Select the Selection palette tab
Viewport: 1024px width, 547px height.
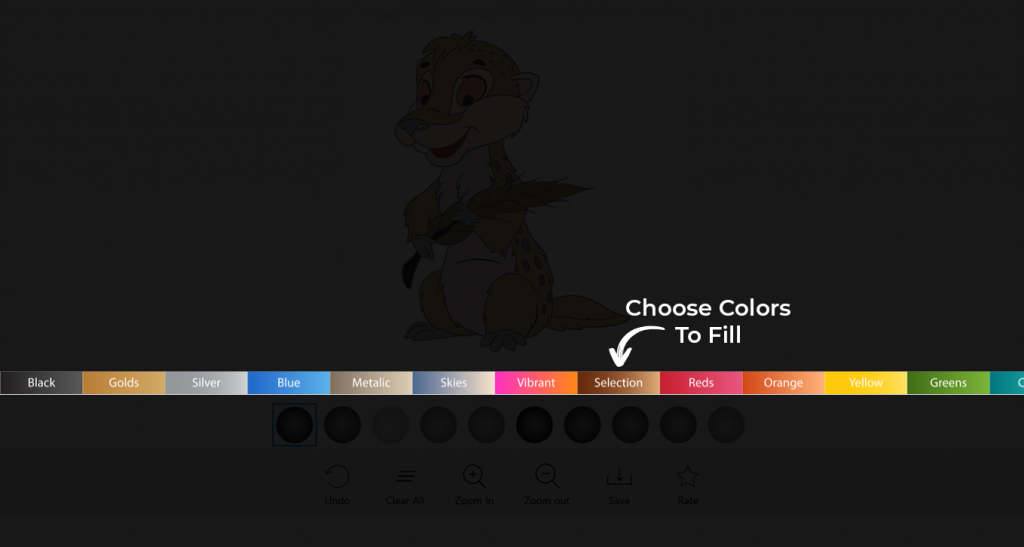[618, 383]
